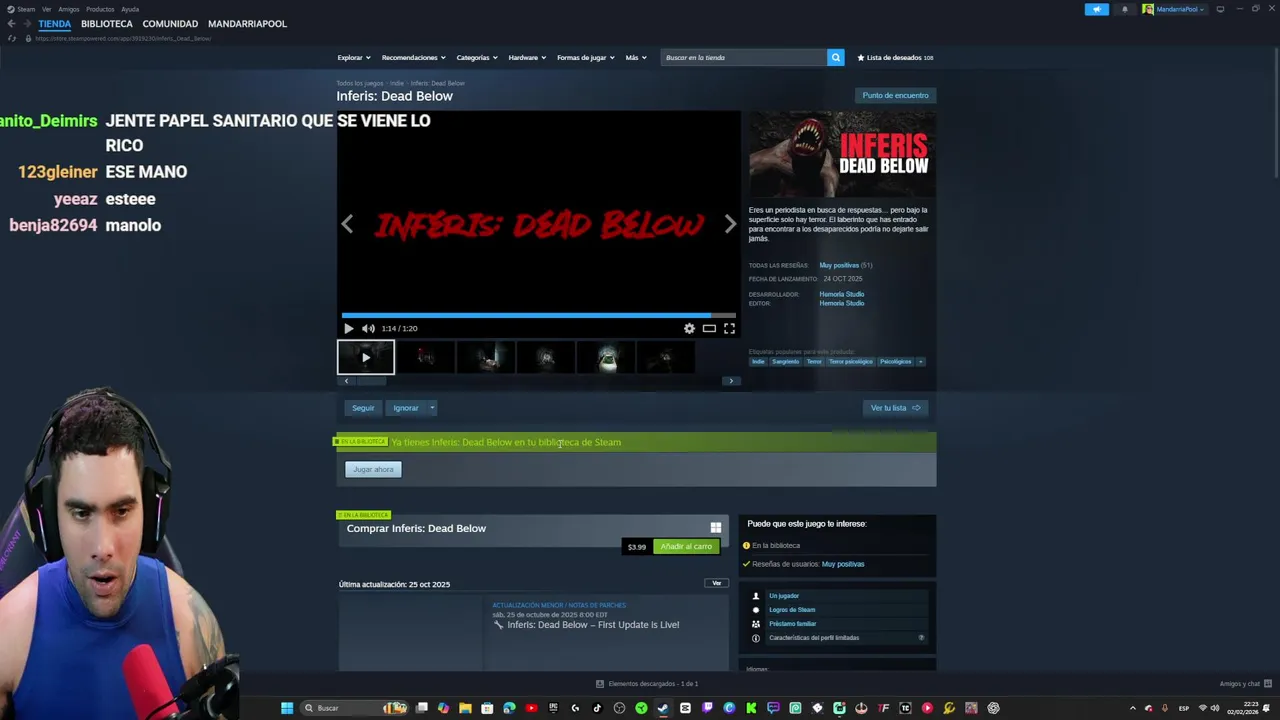Click the Seguir button

coord(363,408)
